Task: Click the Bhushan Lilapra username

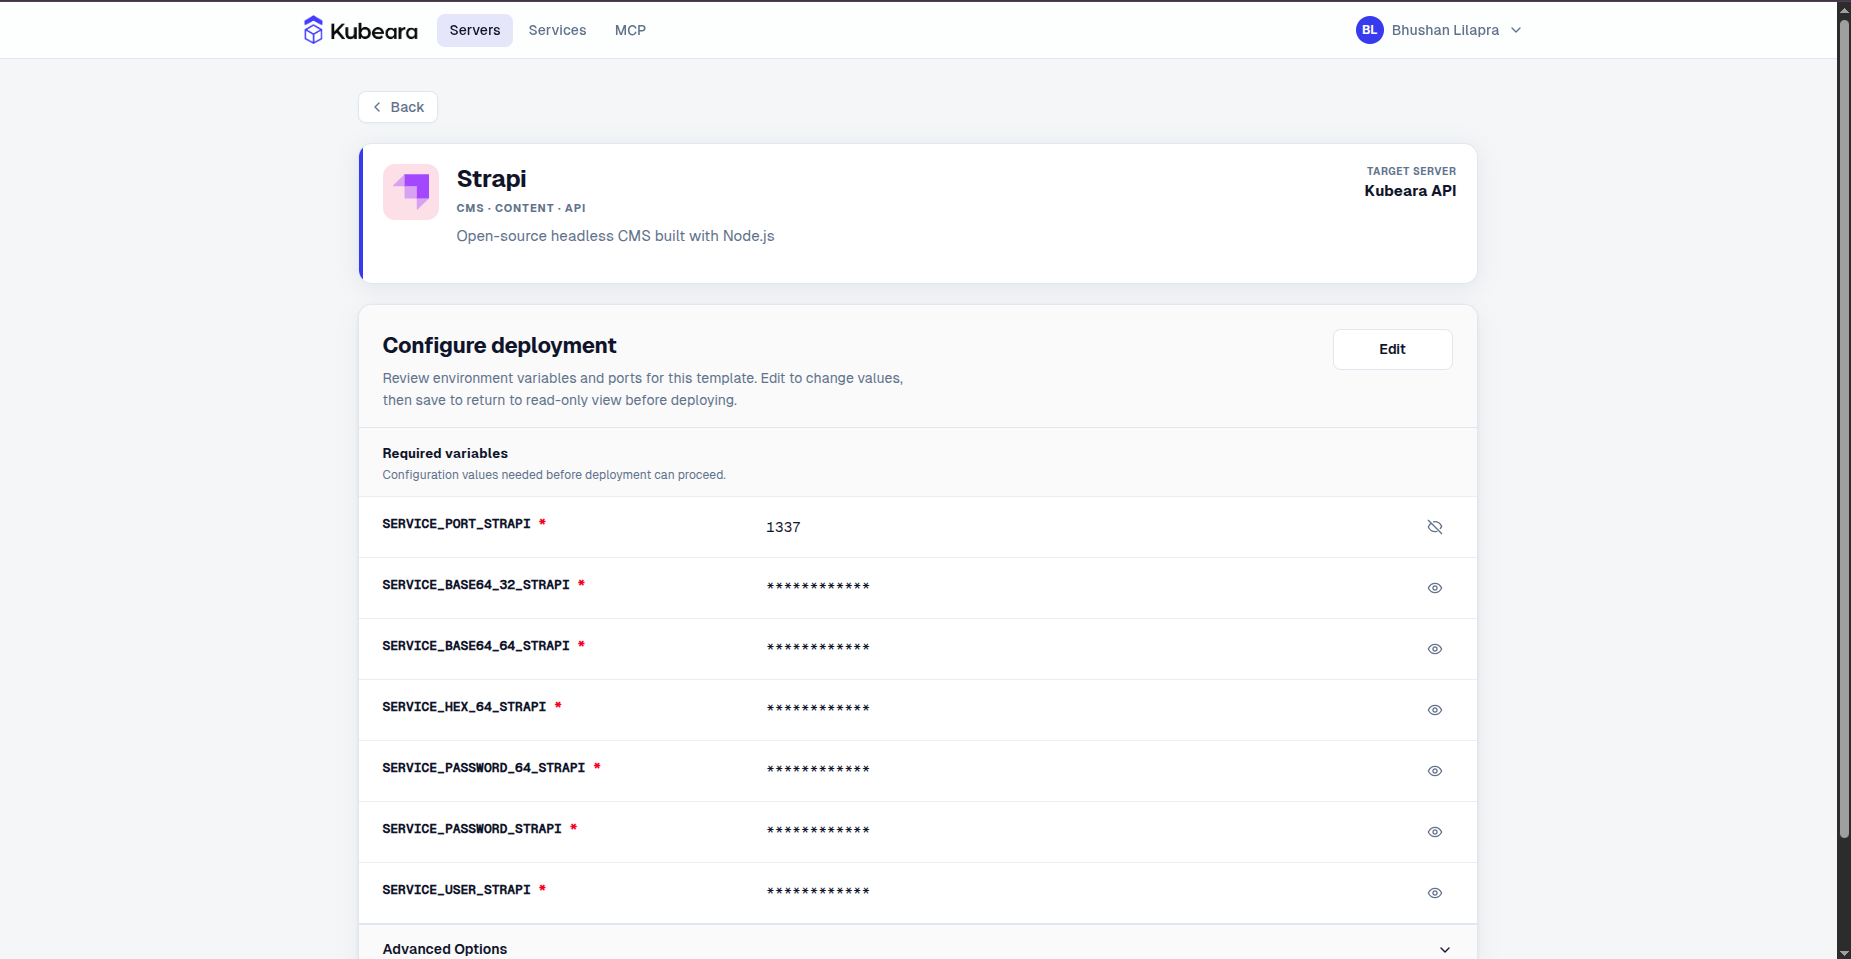Action: pos(1445,30)
